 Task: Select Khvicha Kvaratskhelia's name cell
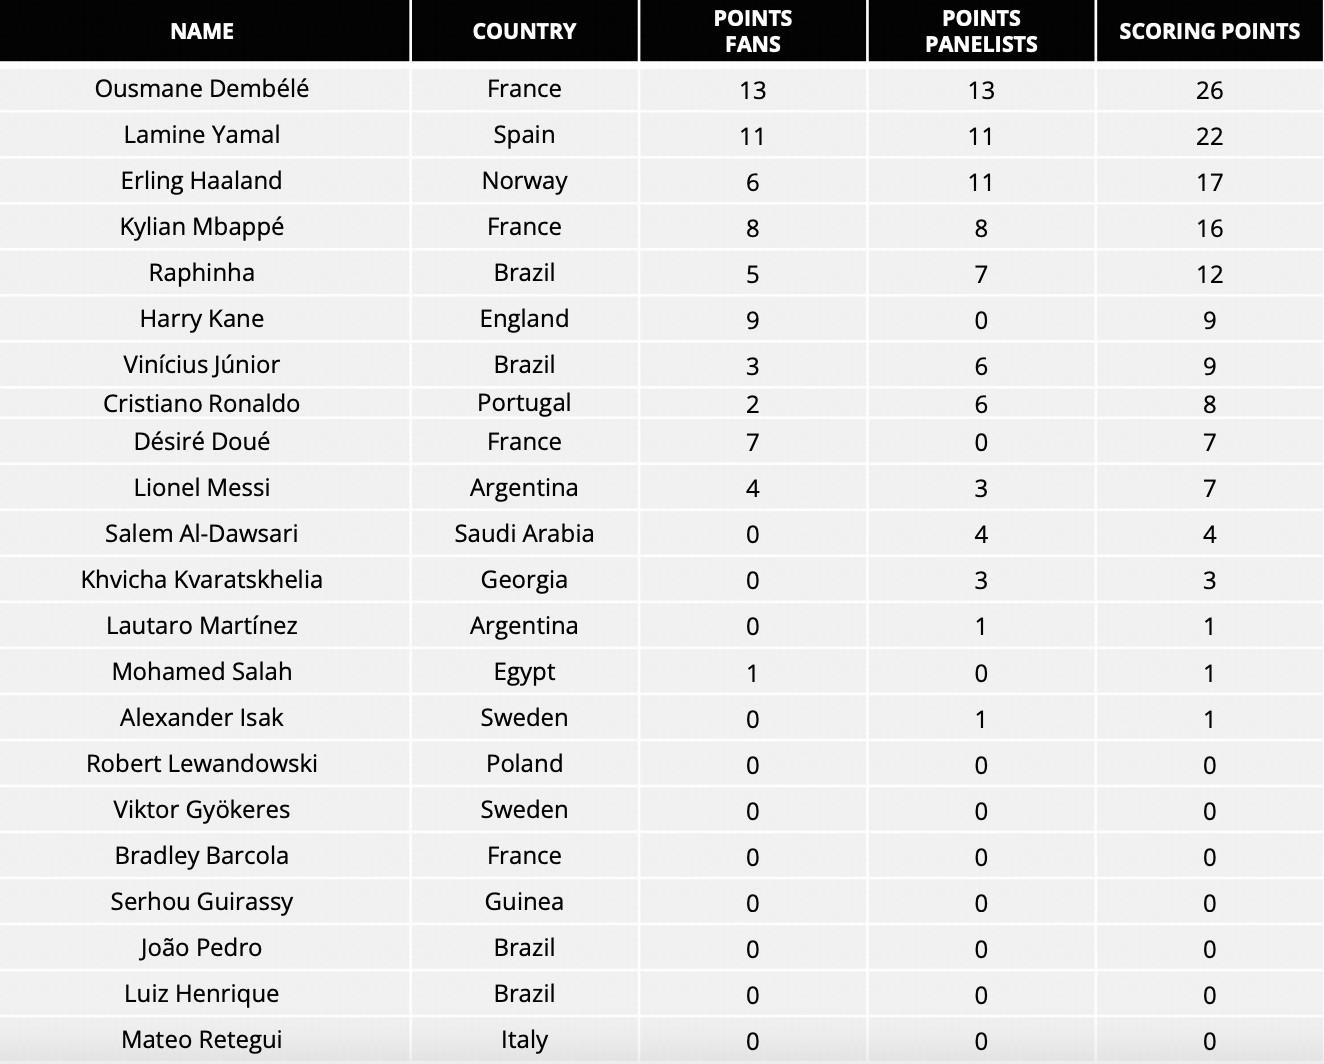(x=202, y=580)
